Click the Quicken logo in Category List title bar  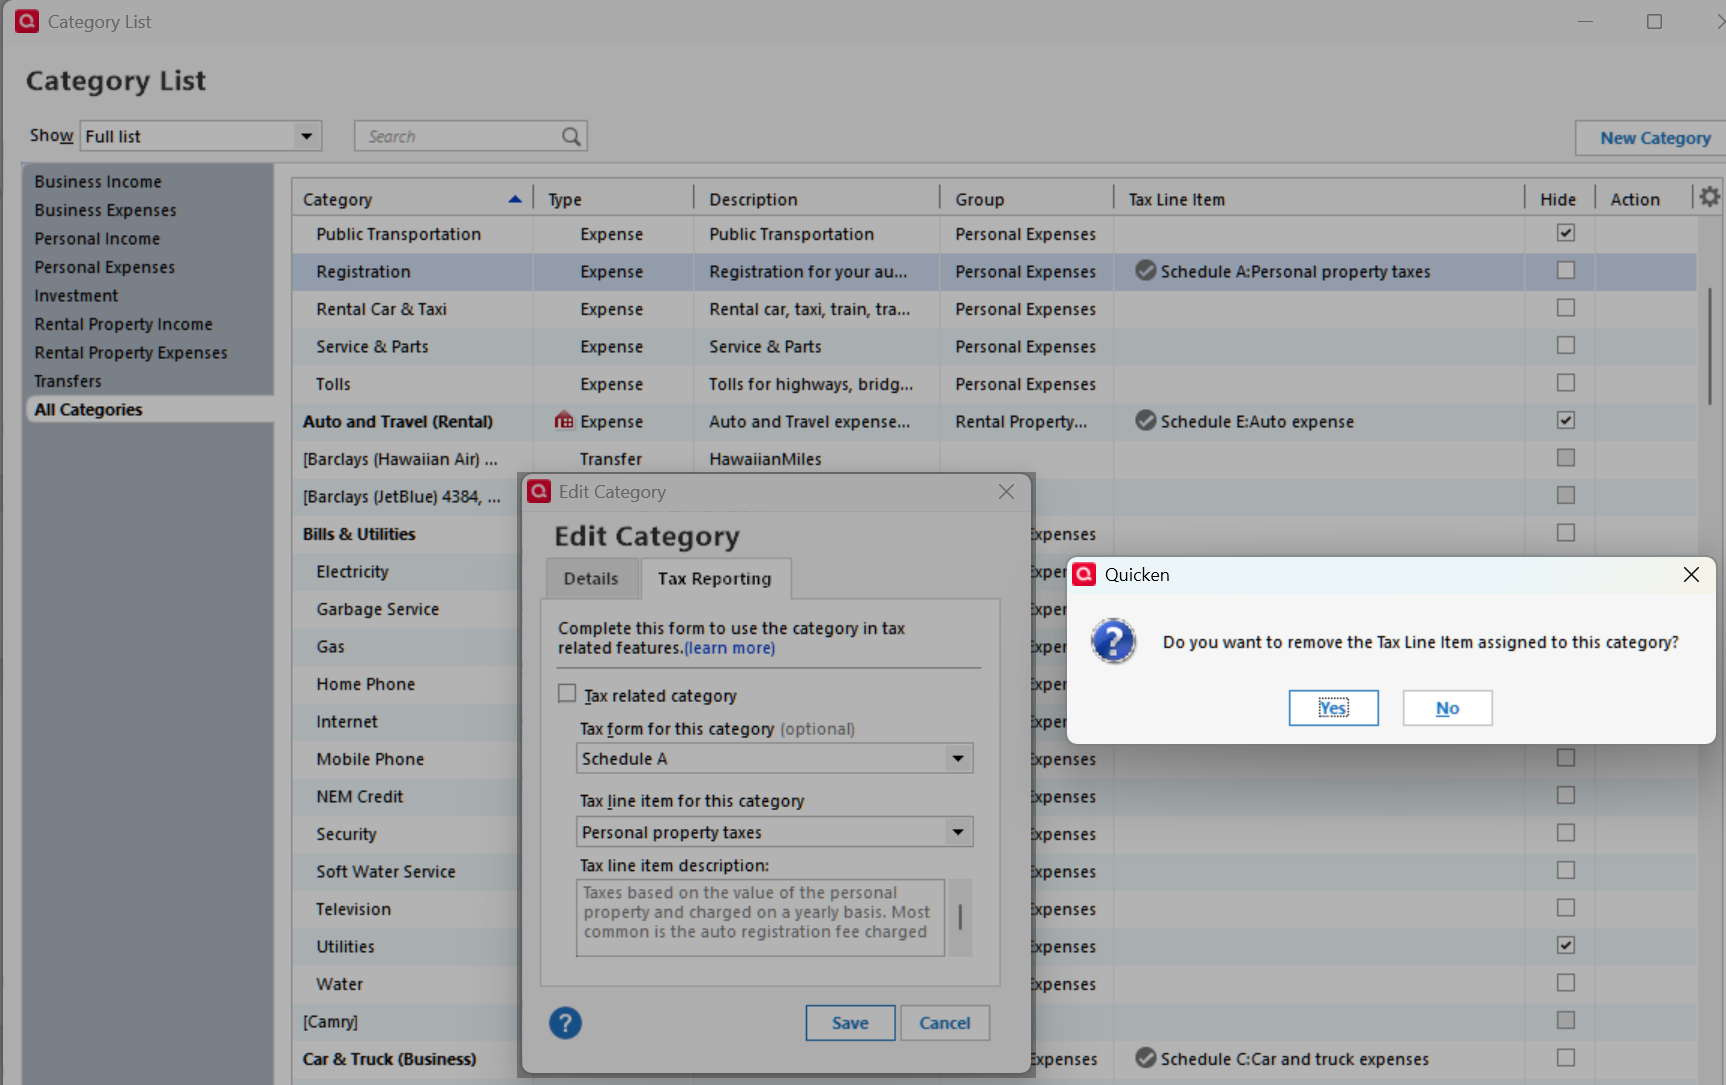(27, 21)
